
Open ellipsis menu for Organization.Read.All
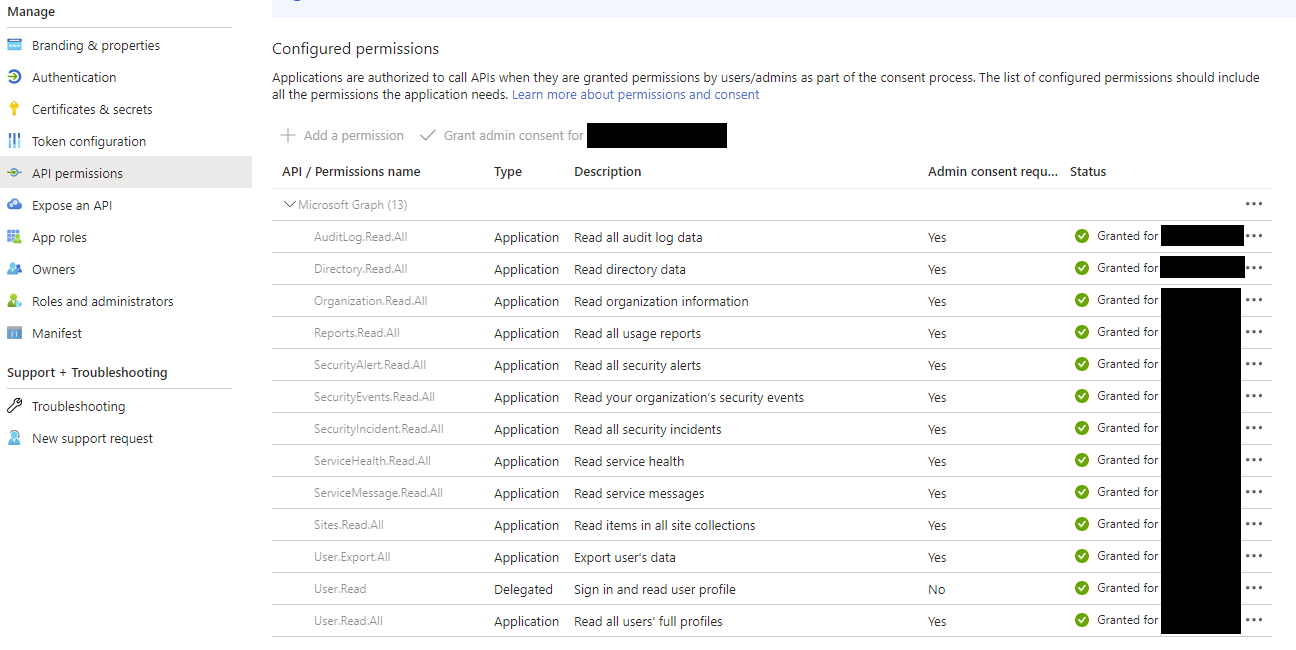[x=1254, y=300]
